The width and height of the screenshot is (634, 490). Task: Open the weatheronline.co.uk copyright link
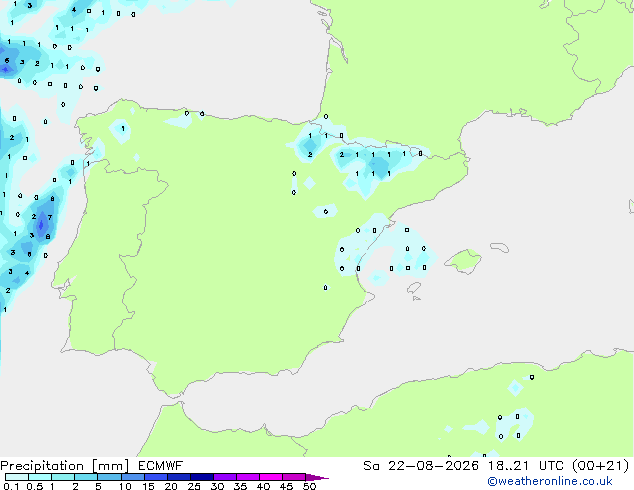click(549, 481)
